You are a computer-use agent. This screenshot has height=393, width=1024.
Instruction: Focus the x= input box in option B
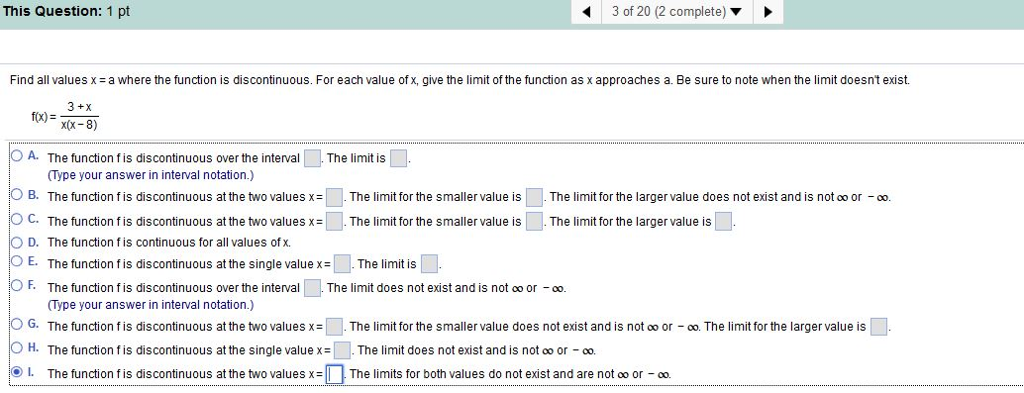[334, 196]
